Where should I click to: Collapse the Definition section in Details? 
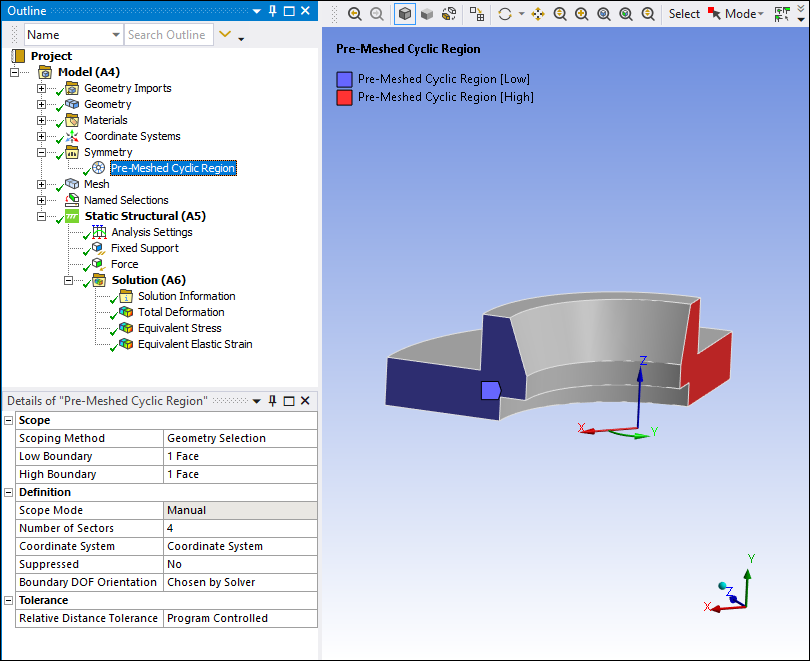9,492
